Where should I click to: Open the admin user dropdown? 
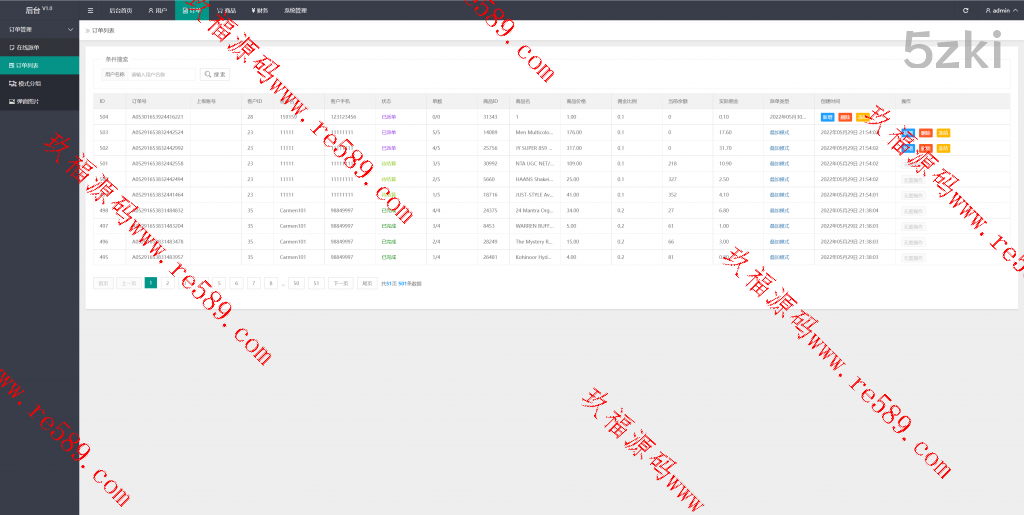(998, 10)
